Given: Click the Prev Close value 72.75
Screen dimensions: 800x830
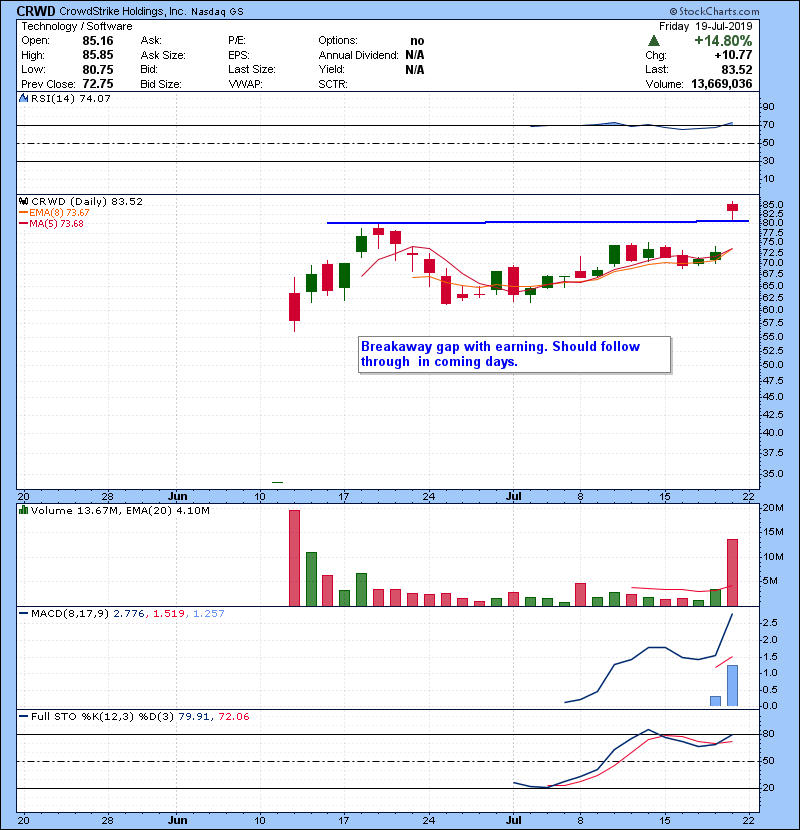Looking at the screenshot, I should [98, 84].
